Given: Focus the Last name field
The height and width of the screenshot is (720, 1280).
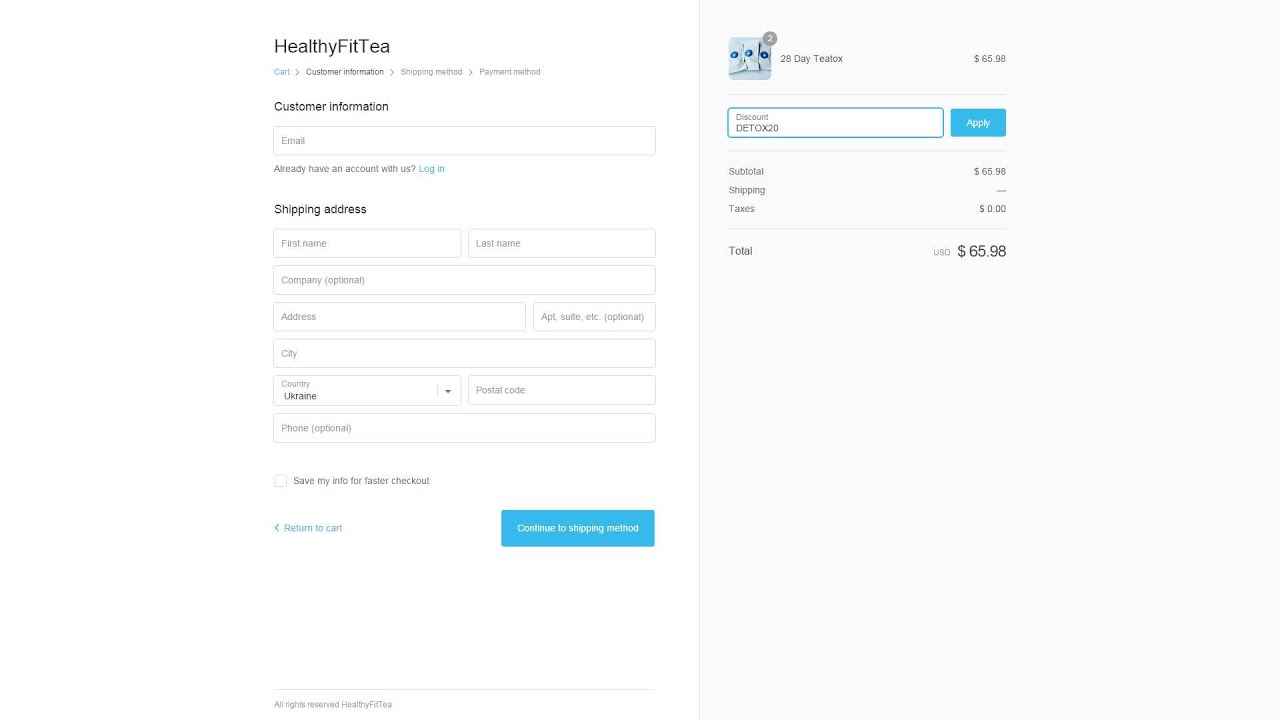Looking at the screenshot, I should [x=561, y=244].
